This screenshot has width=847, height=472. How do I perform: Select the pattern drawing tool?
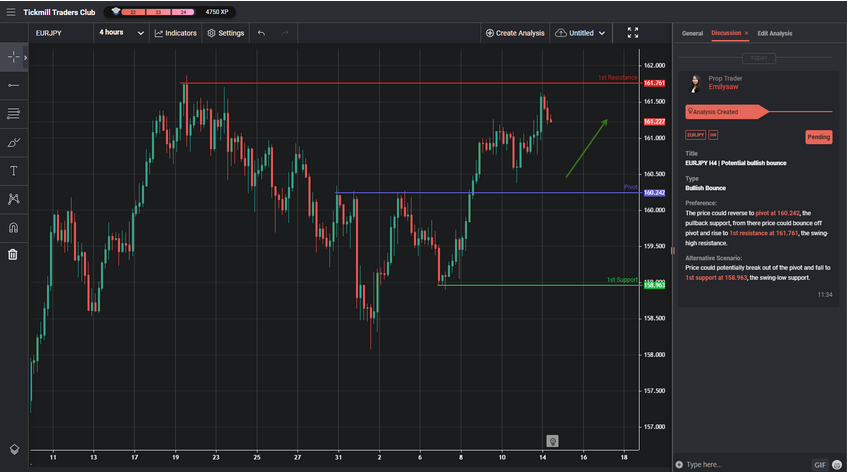[x=14, y=199]
